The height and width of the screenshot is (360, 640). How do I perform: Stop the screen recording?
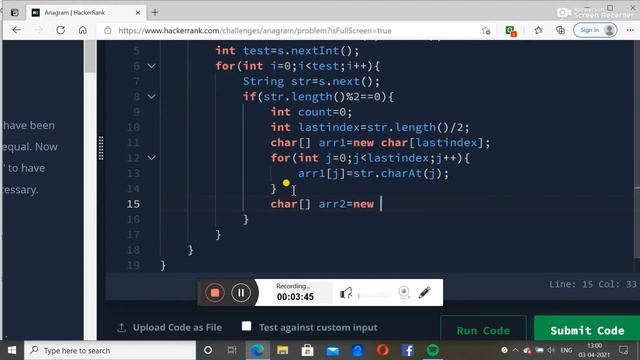215,293
